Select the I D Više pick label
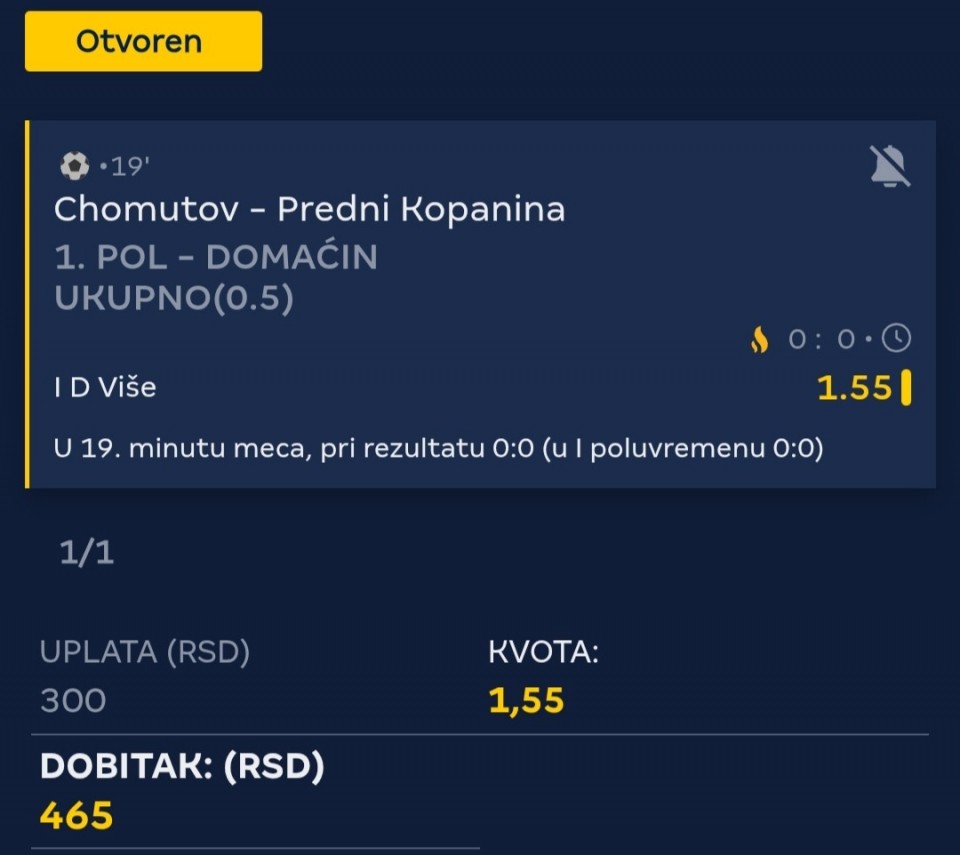Screen dimensions: 960x855 [x=105, y=387]
